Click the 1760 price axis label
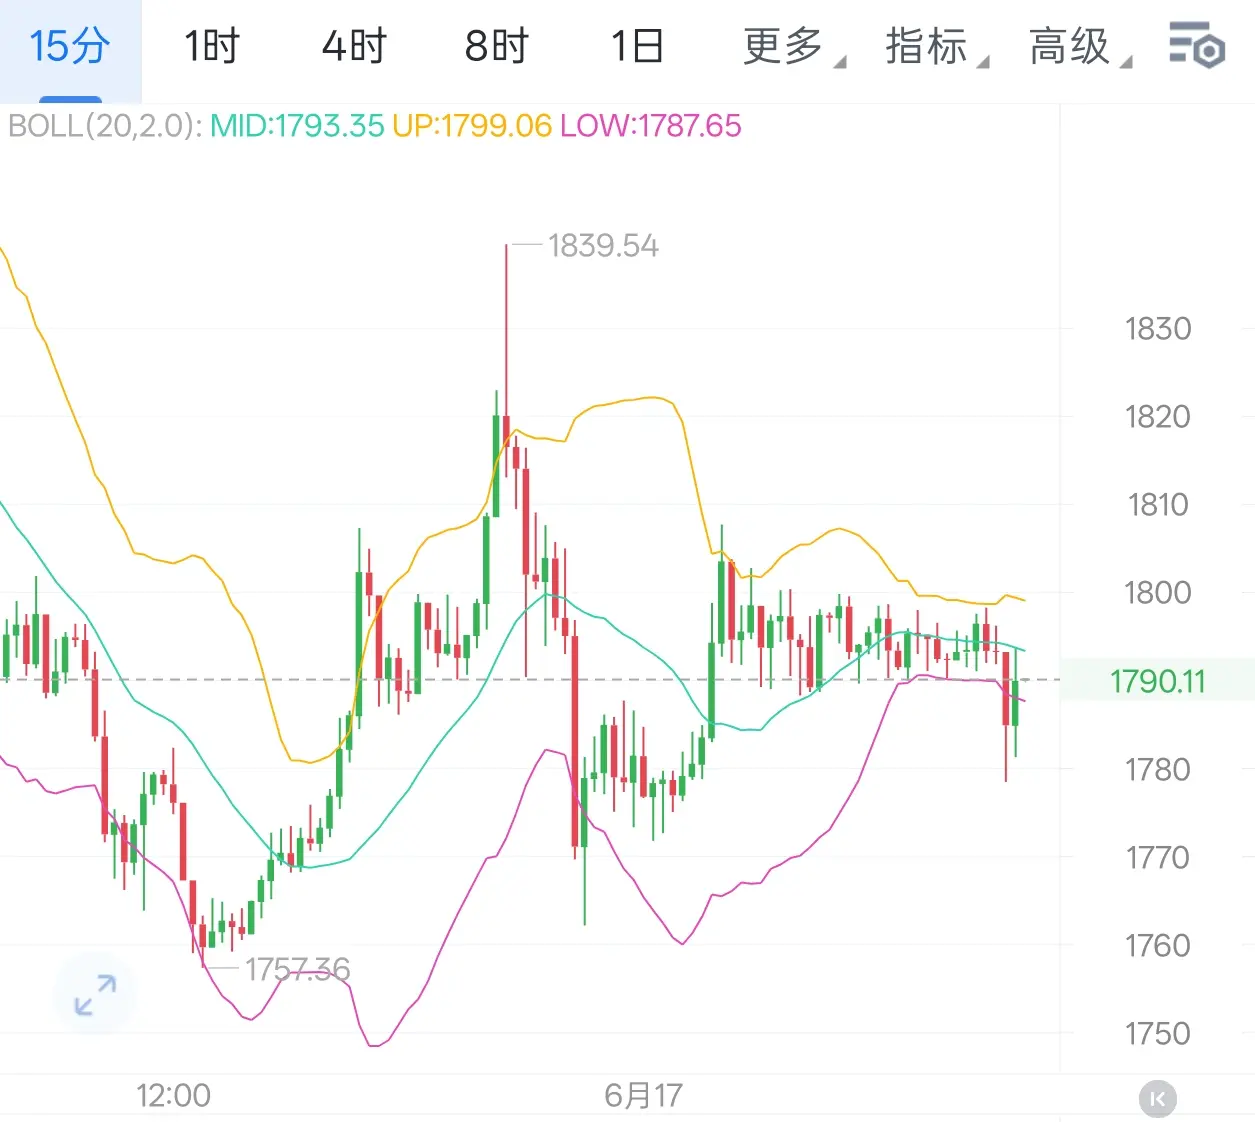 pyautogui.click(x=1158, y=945)
